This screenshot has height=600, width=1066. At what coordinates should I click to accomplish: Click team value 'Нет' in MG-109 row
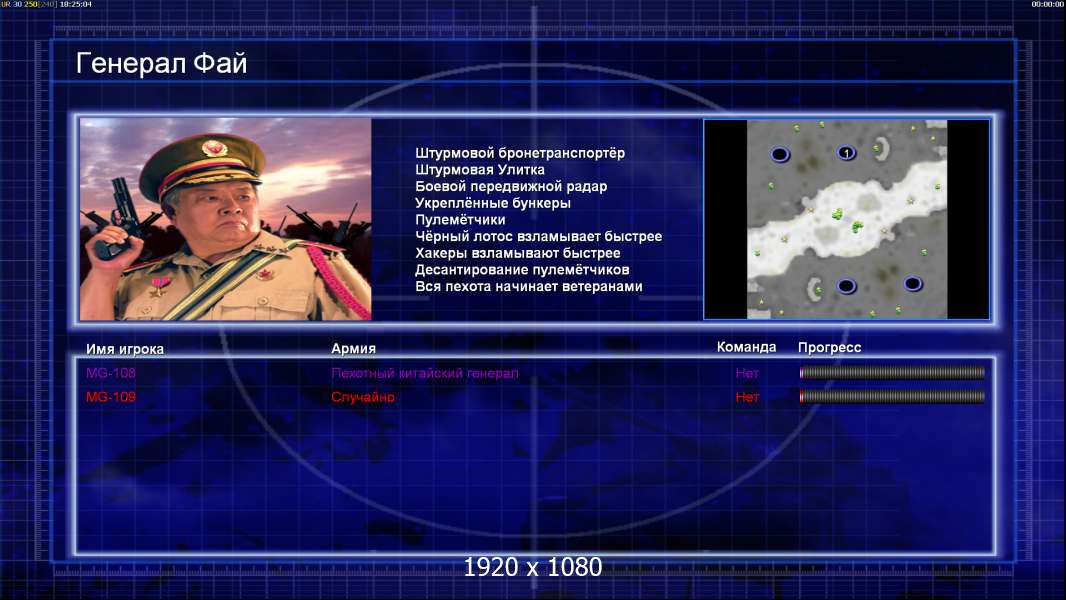(747, 397)
